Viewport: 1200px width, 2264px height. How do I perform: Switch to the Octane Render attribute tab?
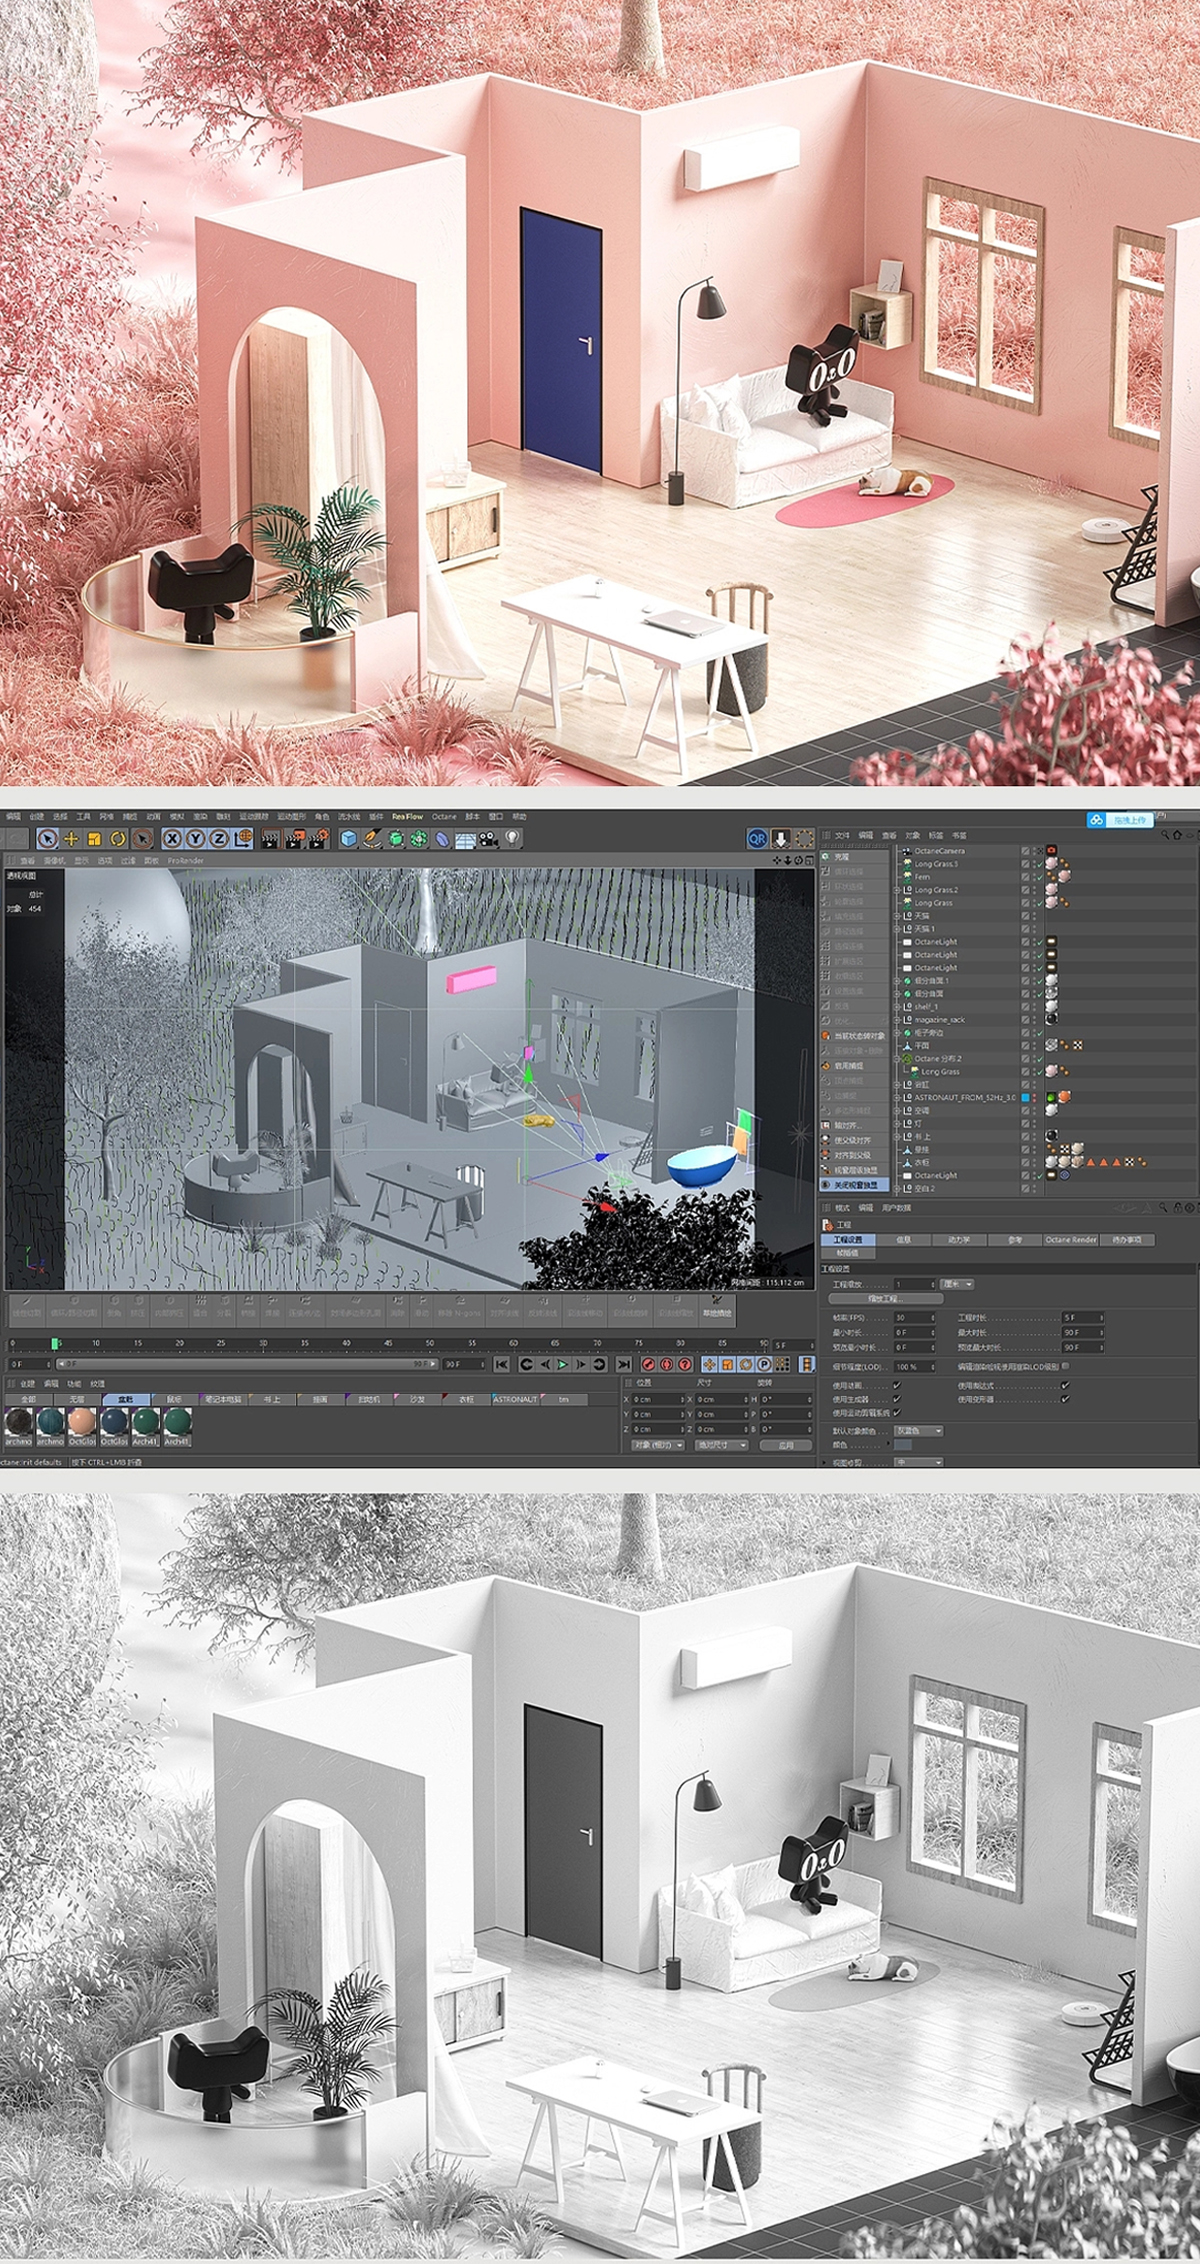tap(1071, 1240)
